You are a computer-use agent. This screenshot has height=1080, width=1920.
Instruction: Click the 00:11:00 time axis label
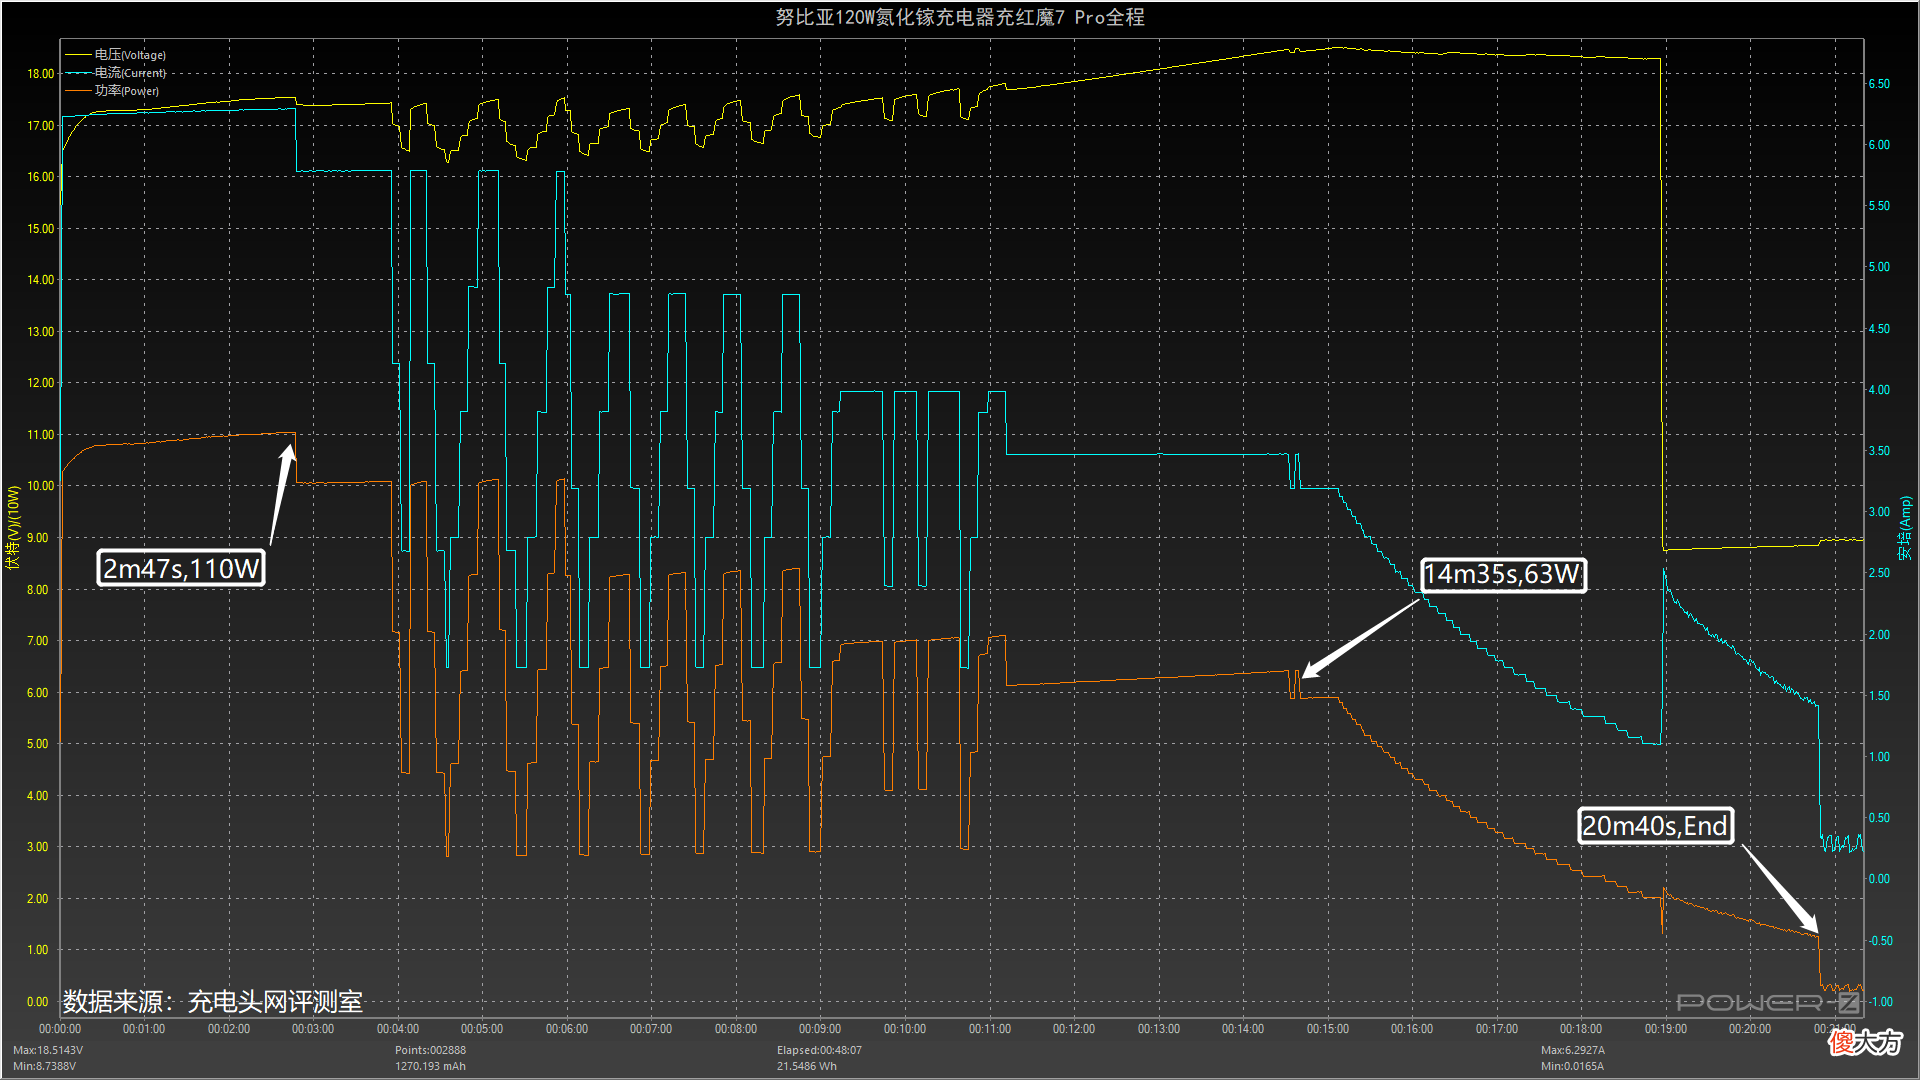click(990, 1029)
